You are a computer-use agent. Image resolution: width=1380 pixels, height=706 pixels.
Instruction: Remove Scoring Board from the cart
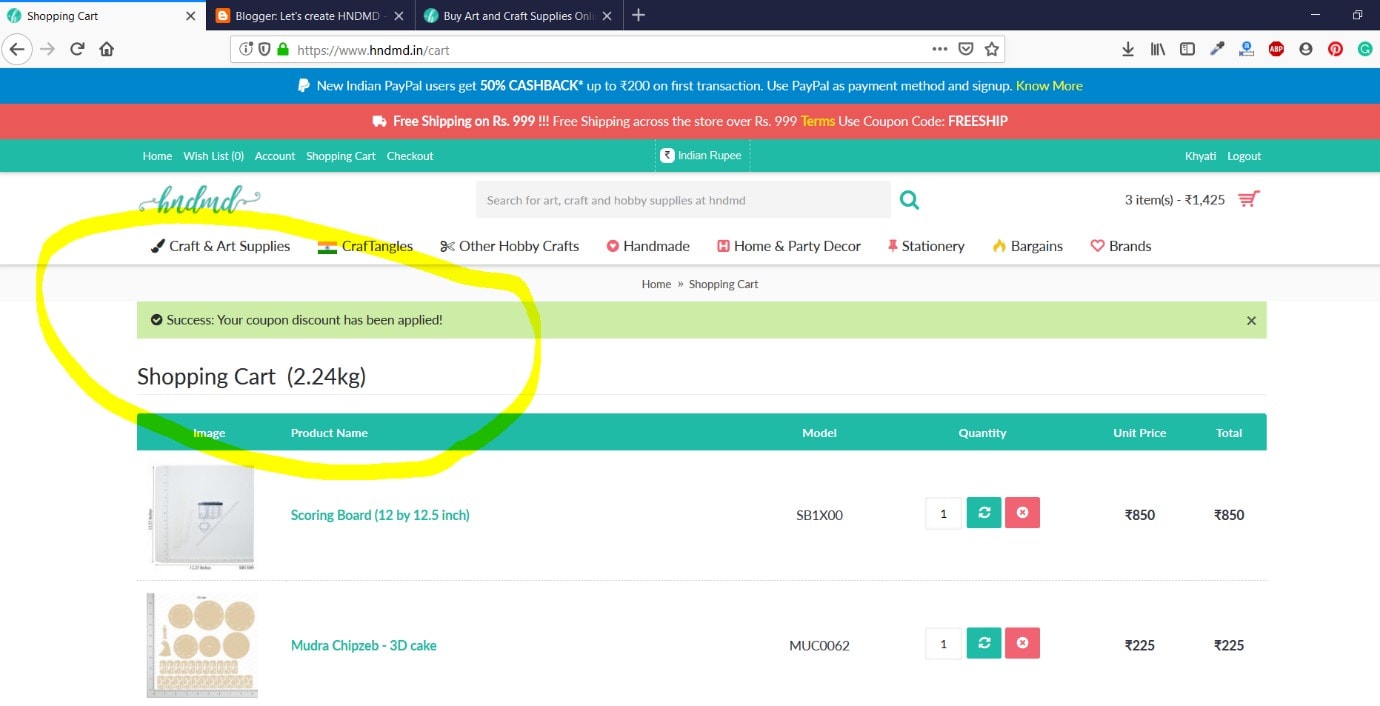coord(1022,513)
